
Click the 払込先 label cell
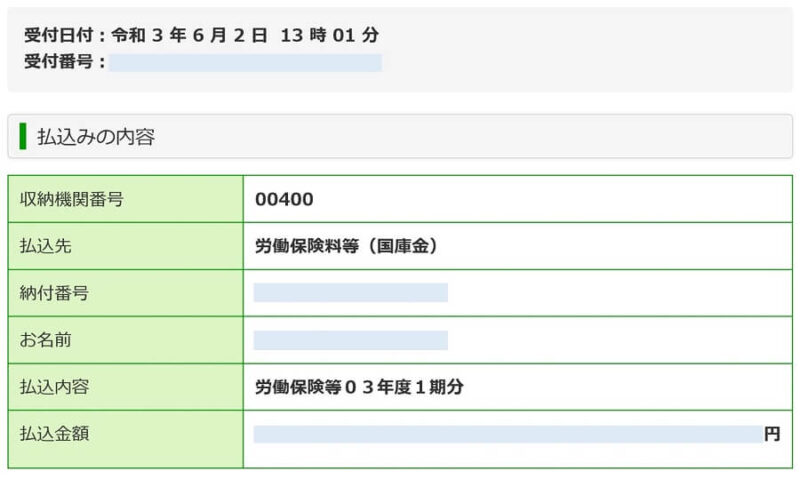pyautogui.click(x=126, y=246)
